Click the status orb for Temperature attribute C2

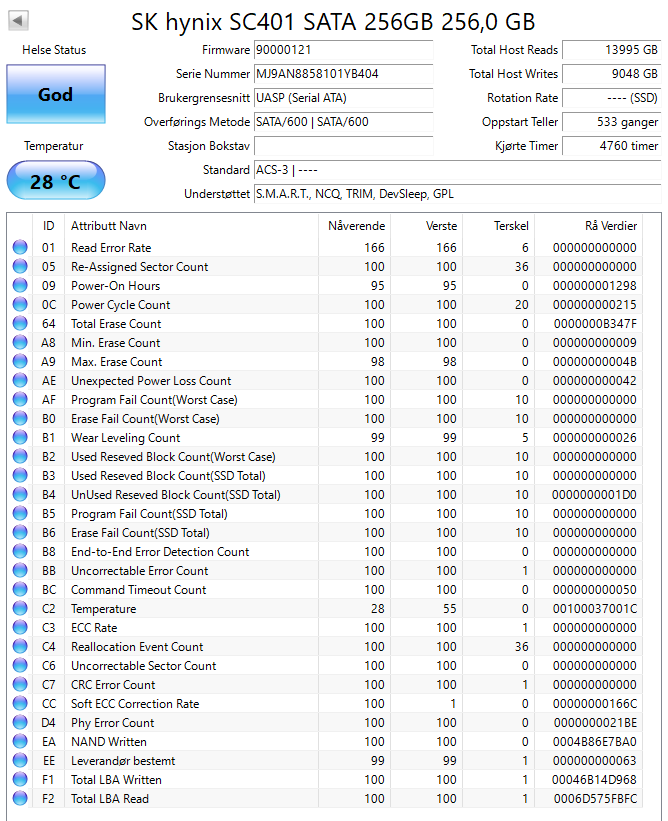(x=20, y=608)
